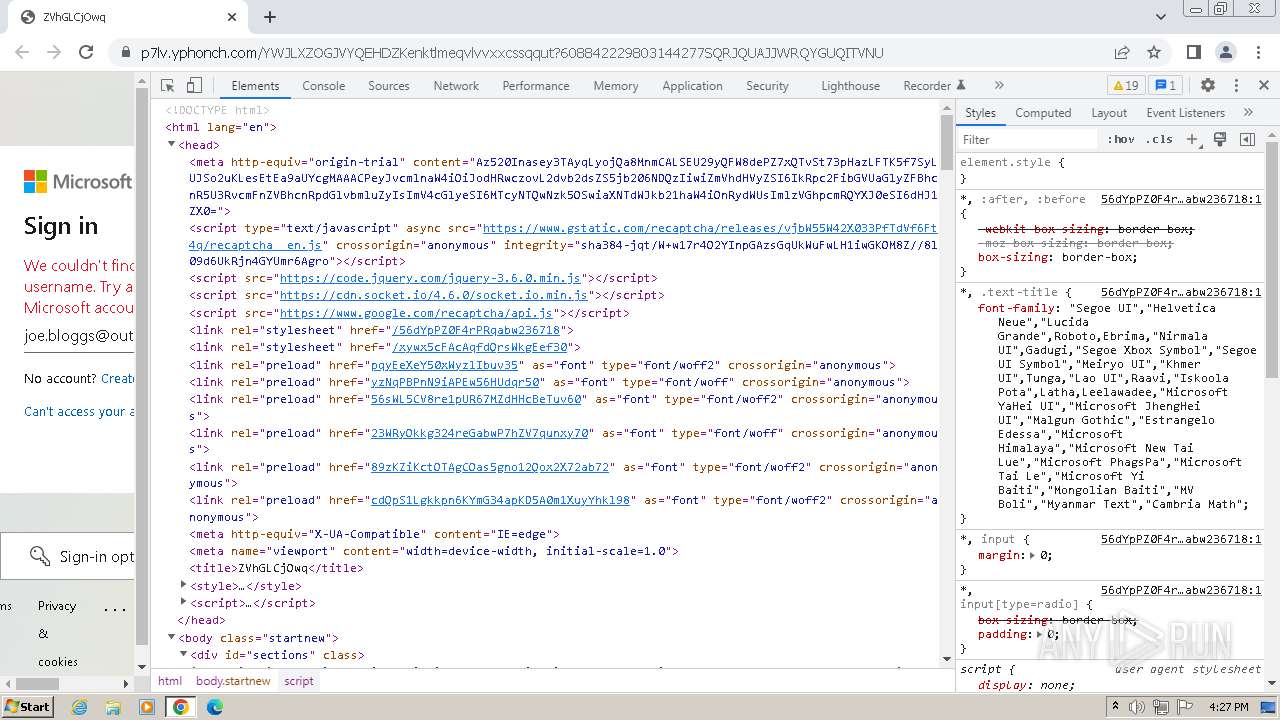The width and height of the screenshot is (1280, 720).
Task: Open the tab search dropdown arrow
Action: (1160, 17)
